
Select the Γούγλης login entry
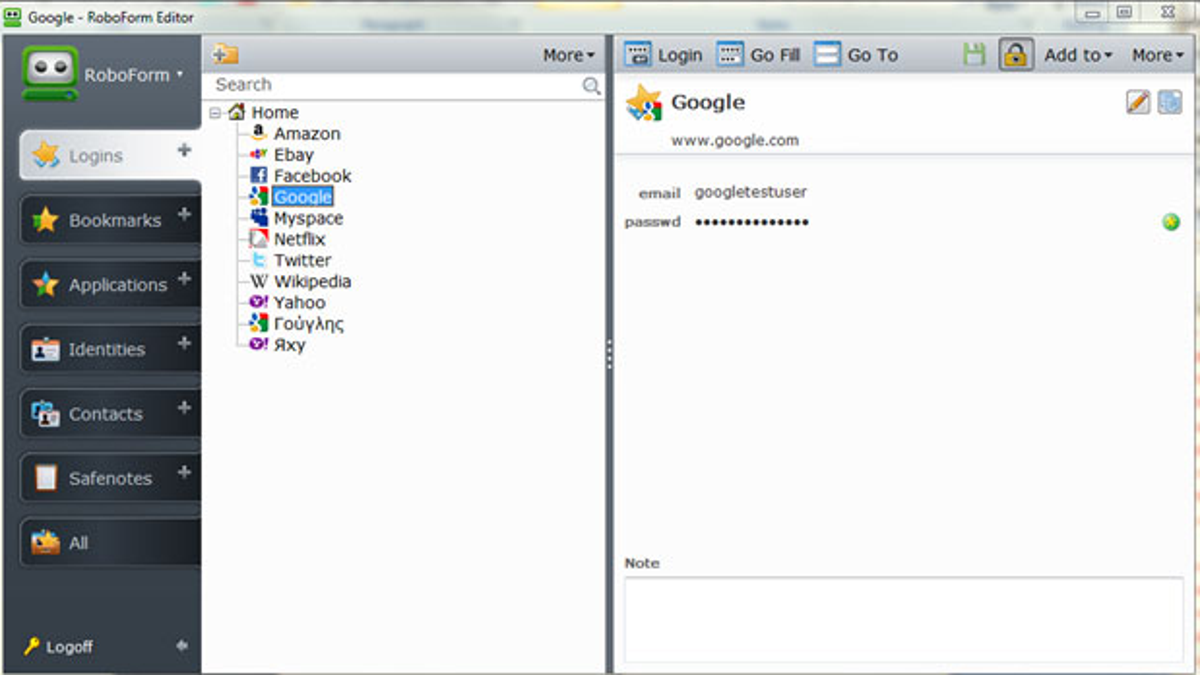309,324
